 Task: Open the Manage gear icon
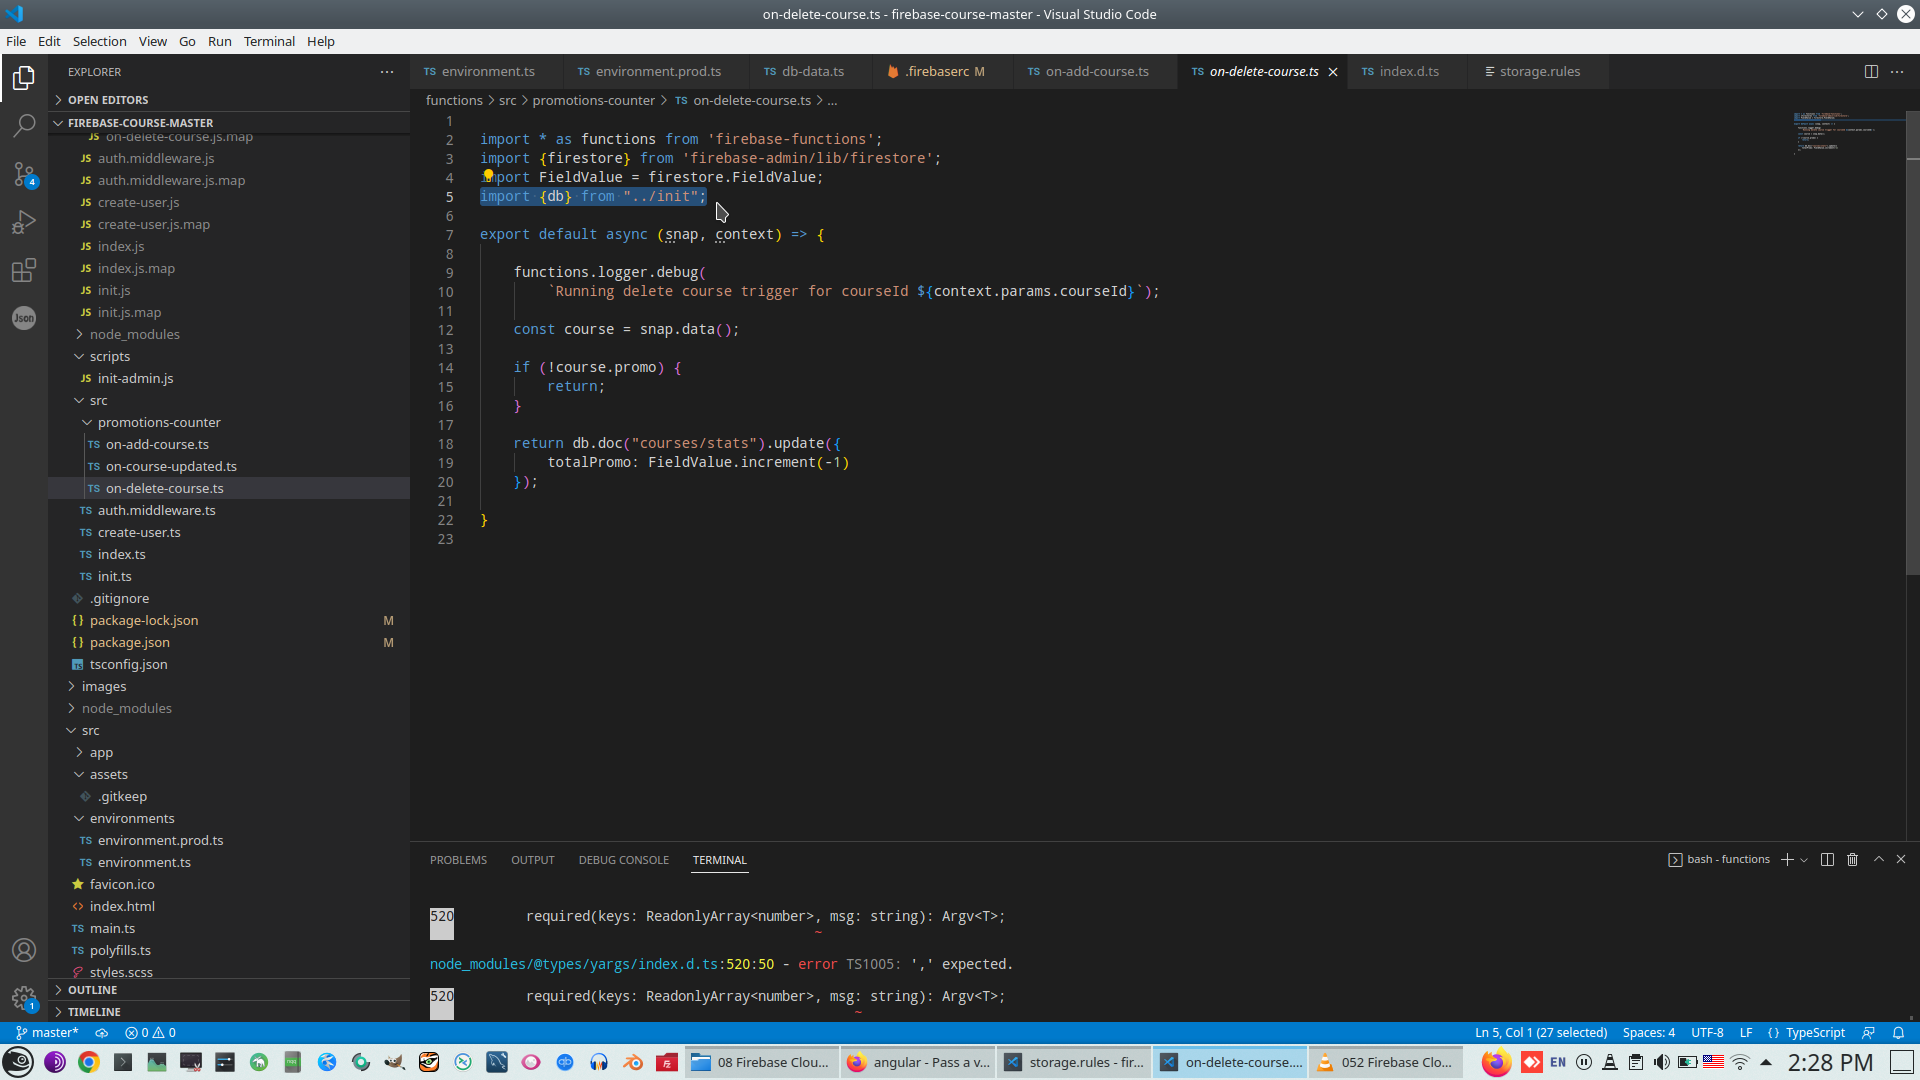point(24,997)
